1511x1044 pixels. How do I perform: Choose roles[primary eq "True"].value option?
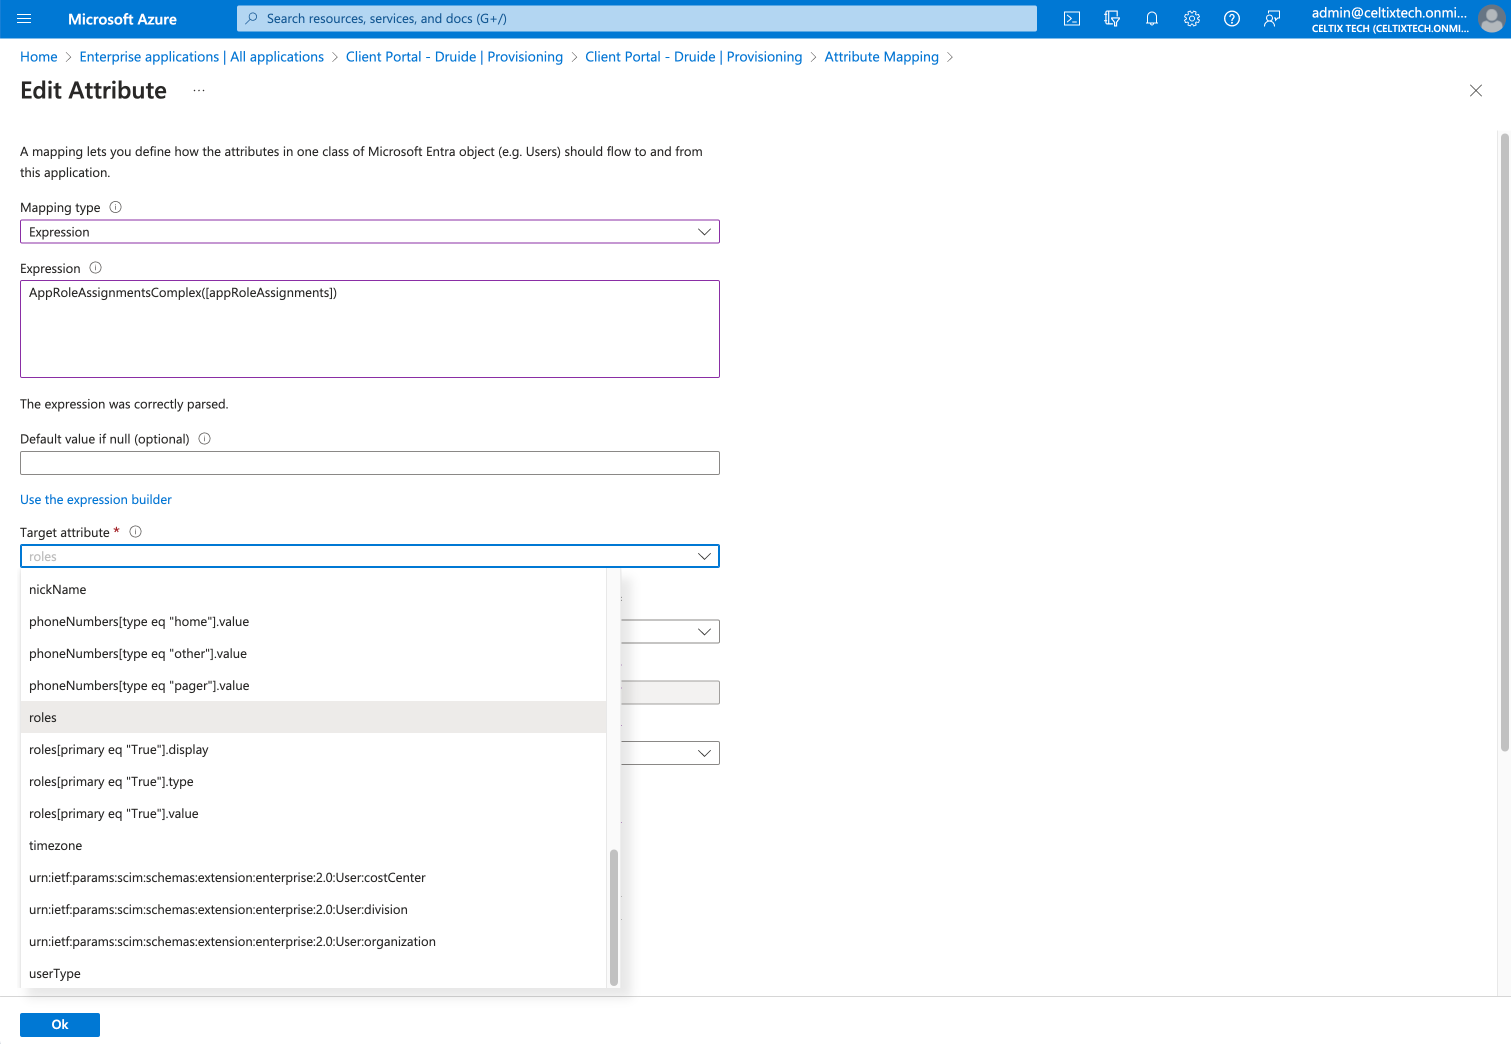114,814
